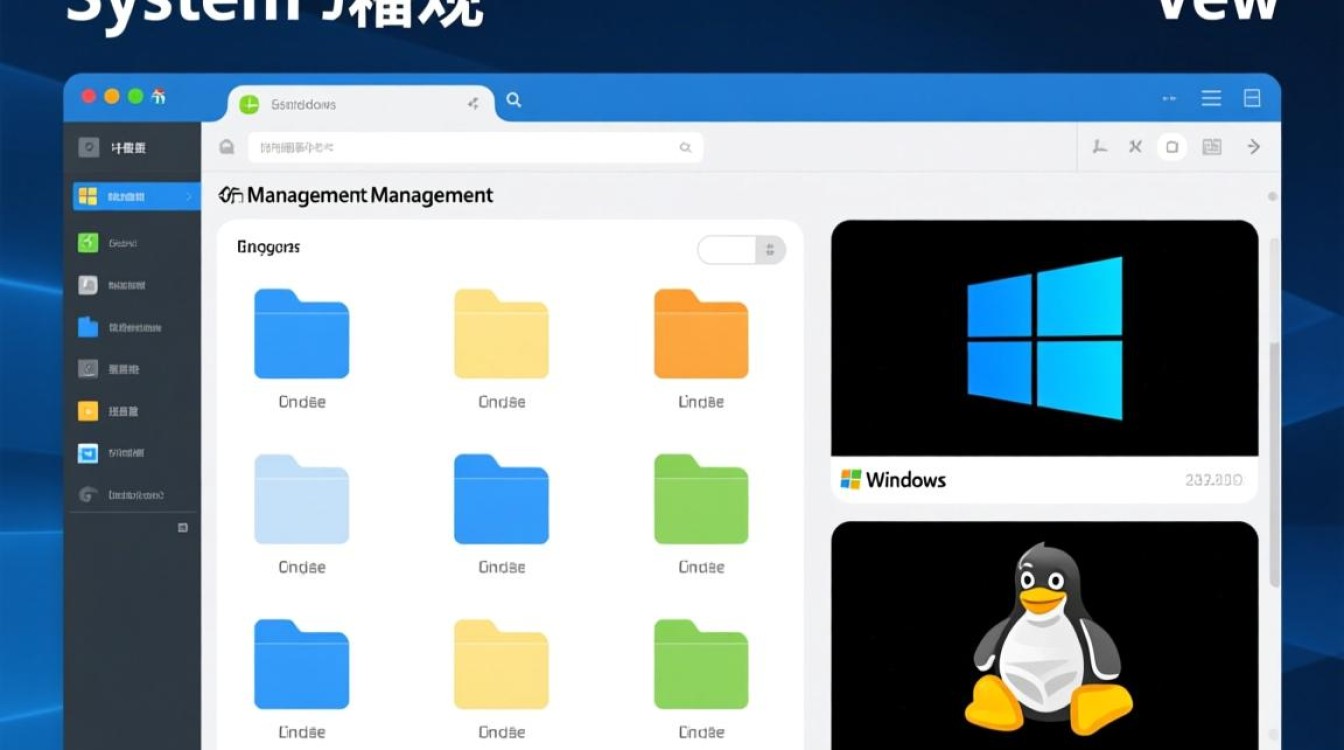Open the map view icon in the toolbar

pyautogui.click(x=1212, y=146)
